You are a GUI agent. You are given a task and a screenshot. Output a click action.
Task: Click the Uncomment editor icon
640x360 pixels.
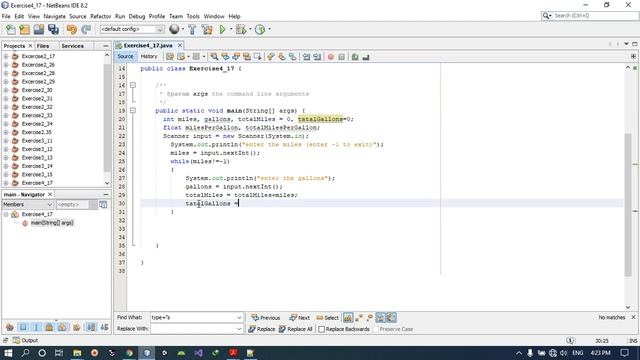click(366, 57)
